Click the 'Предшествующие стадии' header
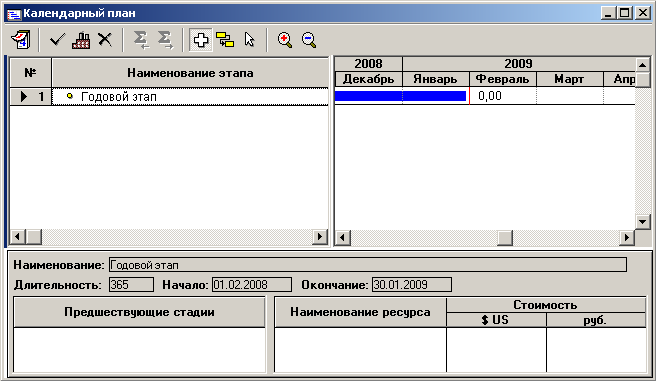The height and width of the screenshot is (381, 656). pyautogui.click(x=139, y=312)
